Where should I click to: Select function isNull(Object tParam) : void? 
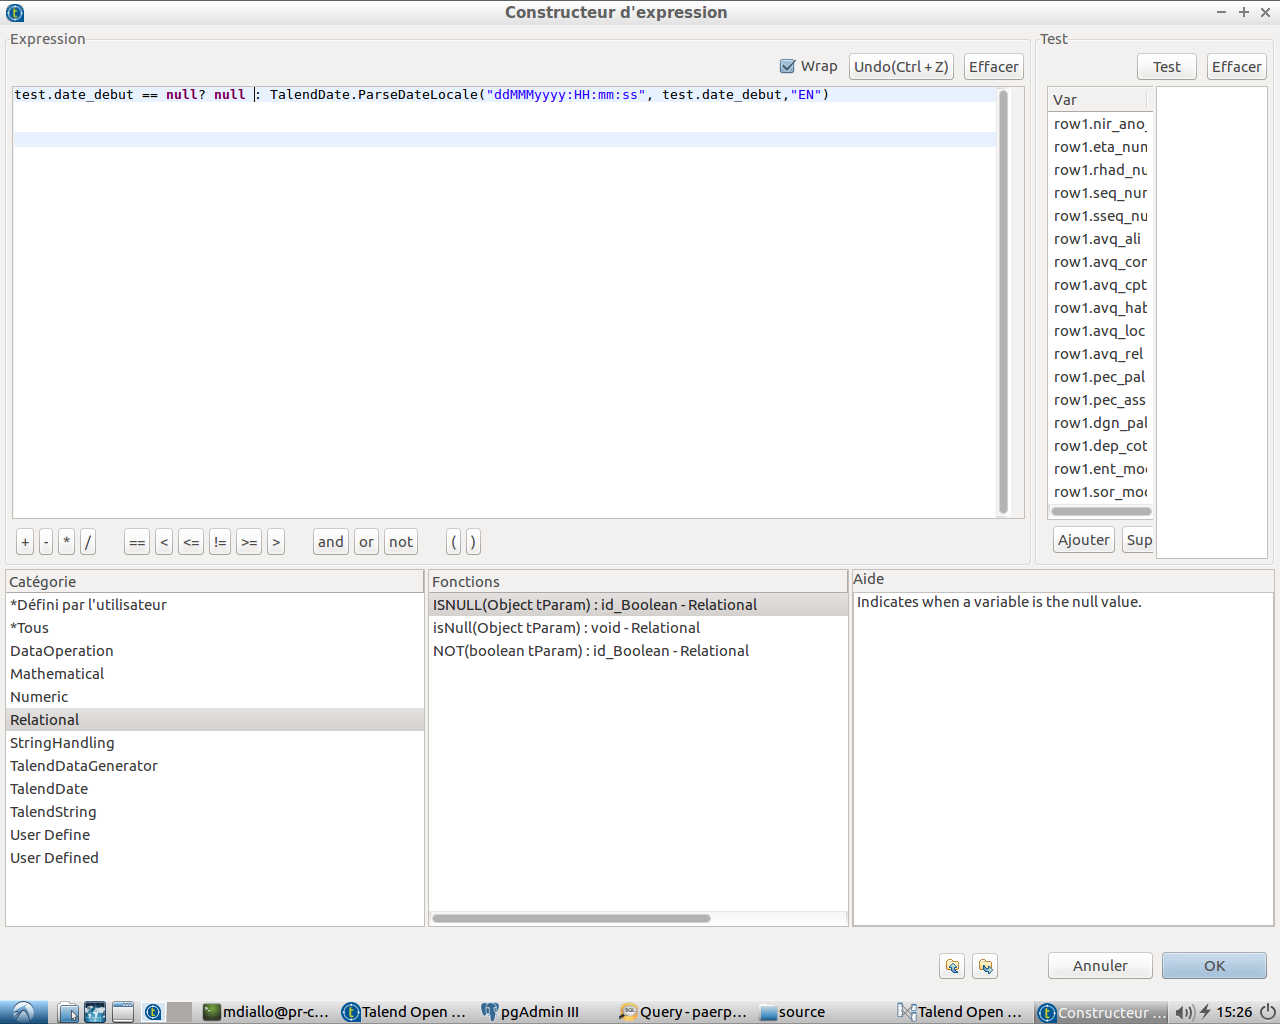(638, 628)
